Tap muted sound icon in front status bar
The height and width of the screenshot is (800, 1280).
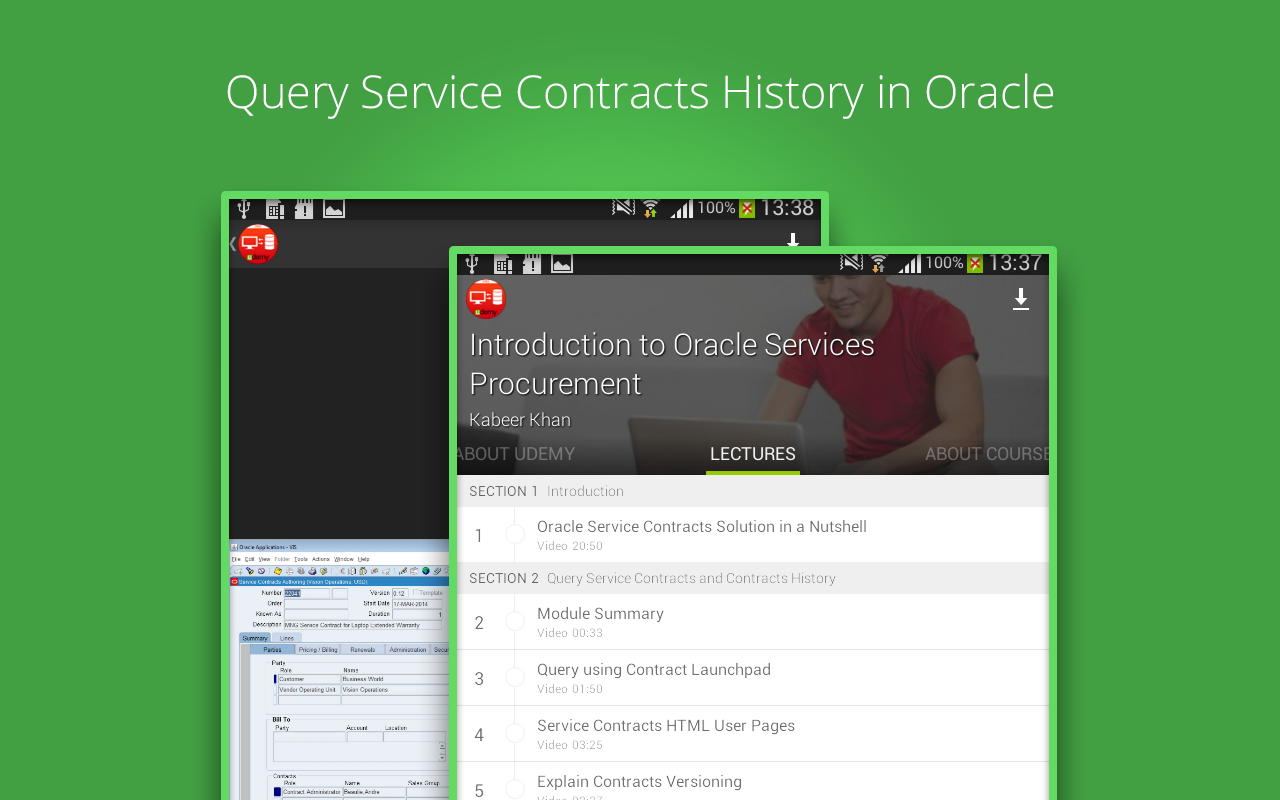point(852,263)
